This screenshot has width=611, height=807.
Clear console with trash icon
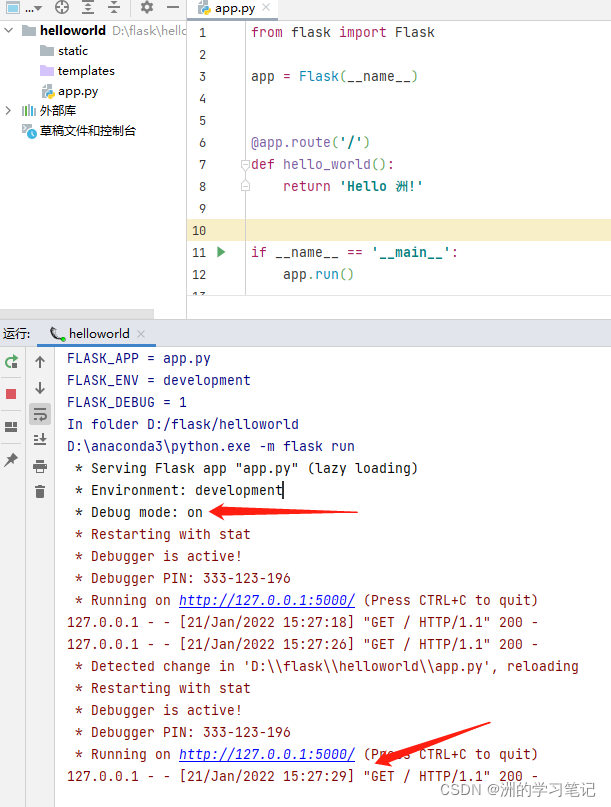pyautogui.click(x=40, y=492)
